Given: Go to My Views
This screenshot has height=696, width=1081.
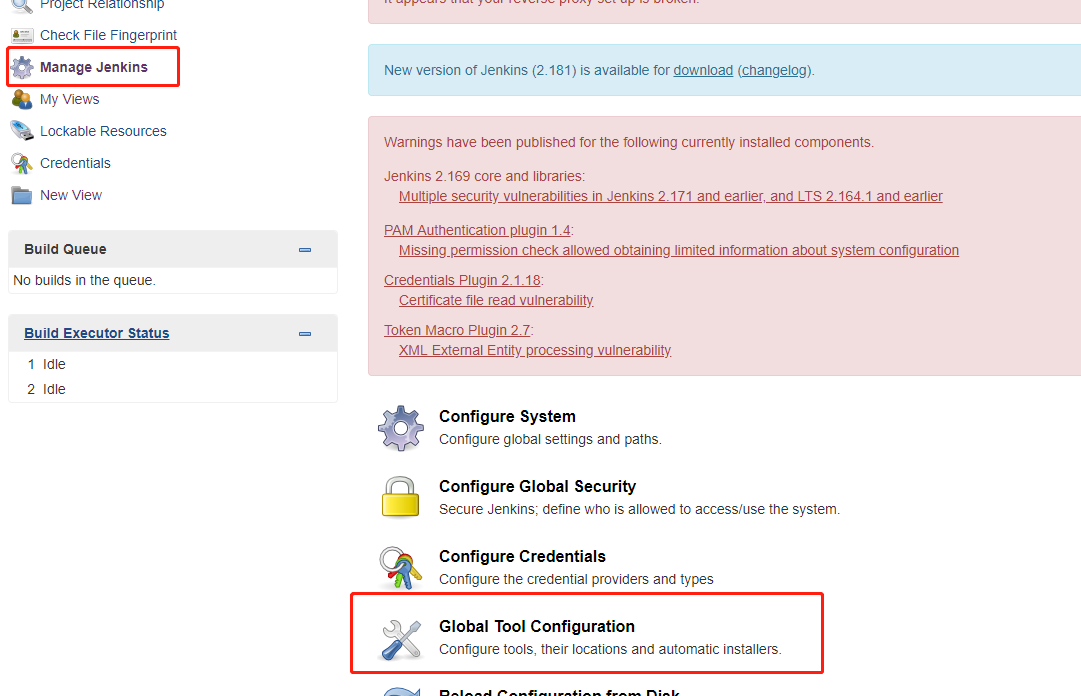Looking at the screenshot, I should click(70, 99).
